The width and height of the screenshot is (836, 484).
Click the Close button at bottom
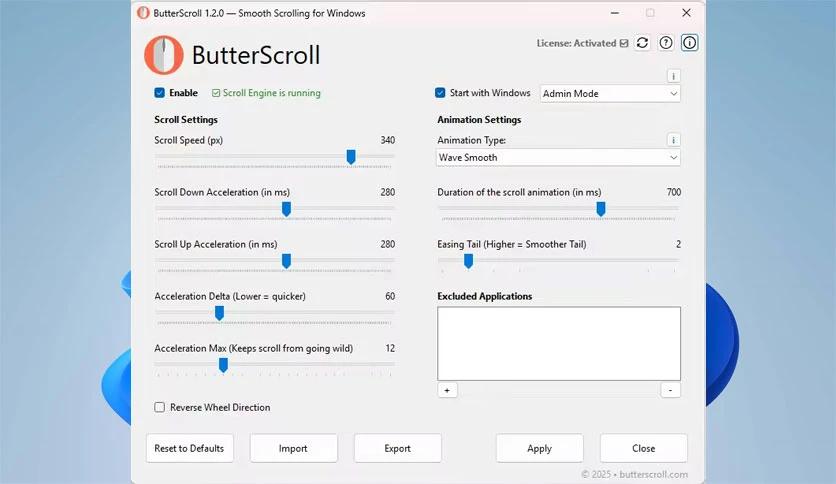click(644, 448)
